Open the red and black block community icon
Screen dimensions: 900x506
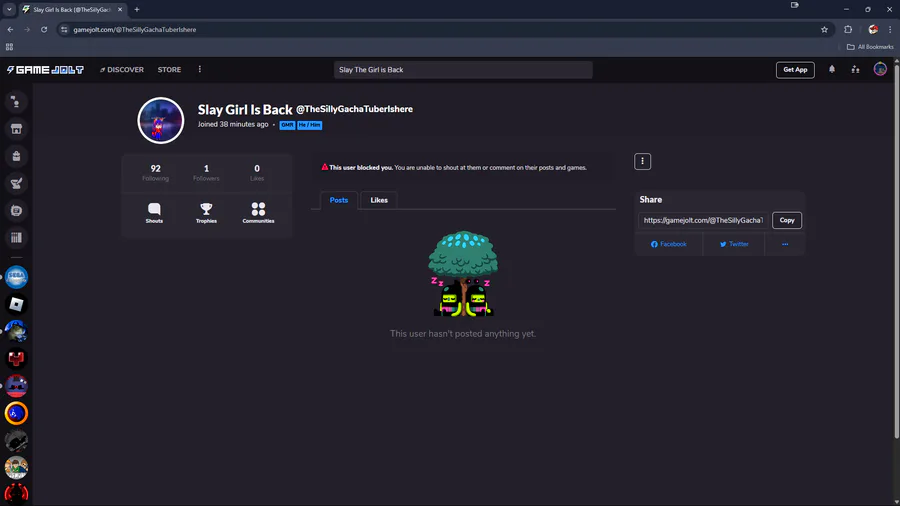pyautogui.click(x=16, y=359)
